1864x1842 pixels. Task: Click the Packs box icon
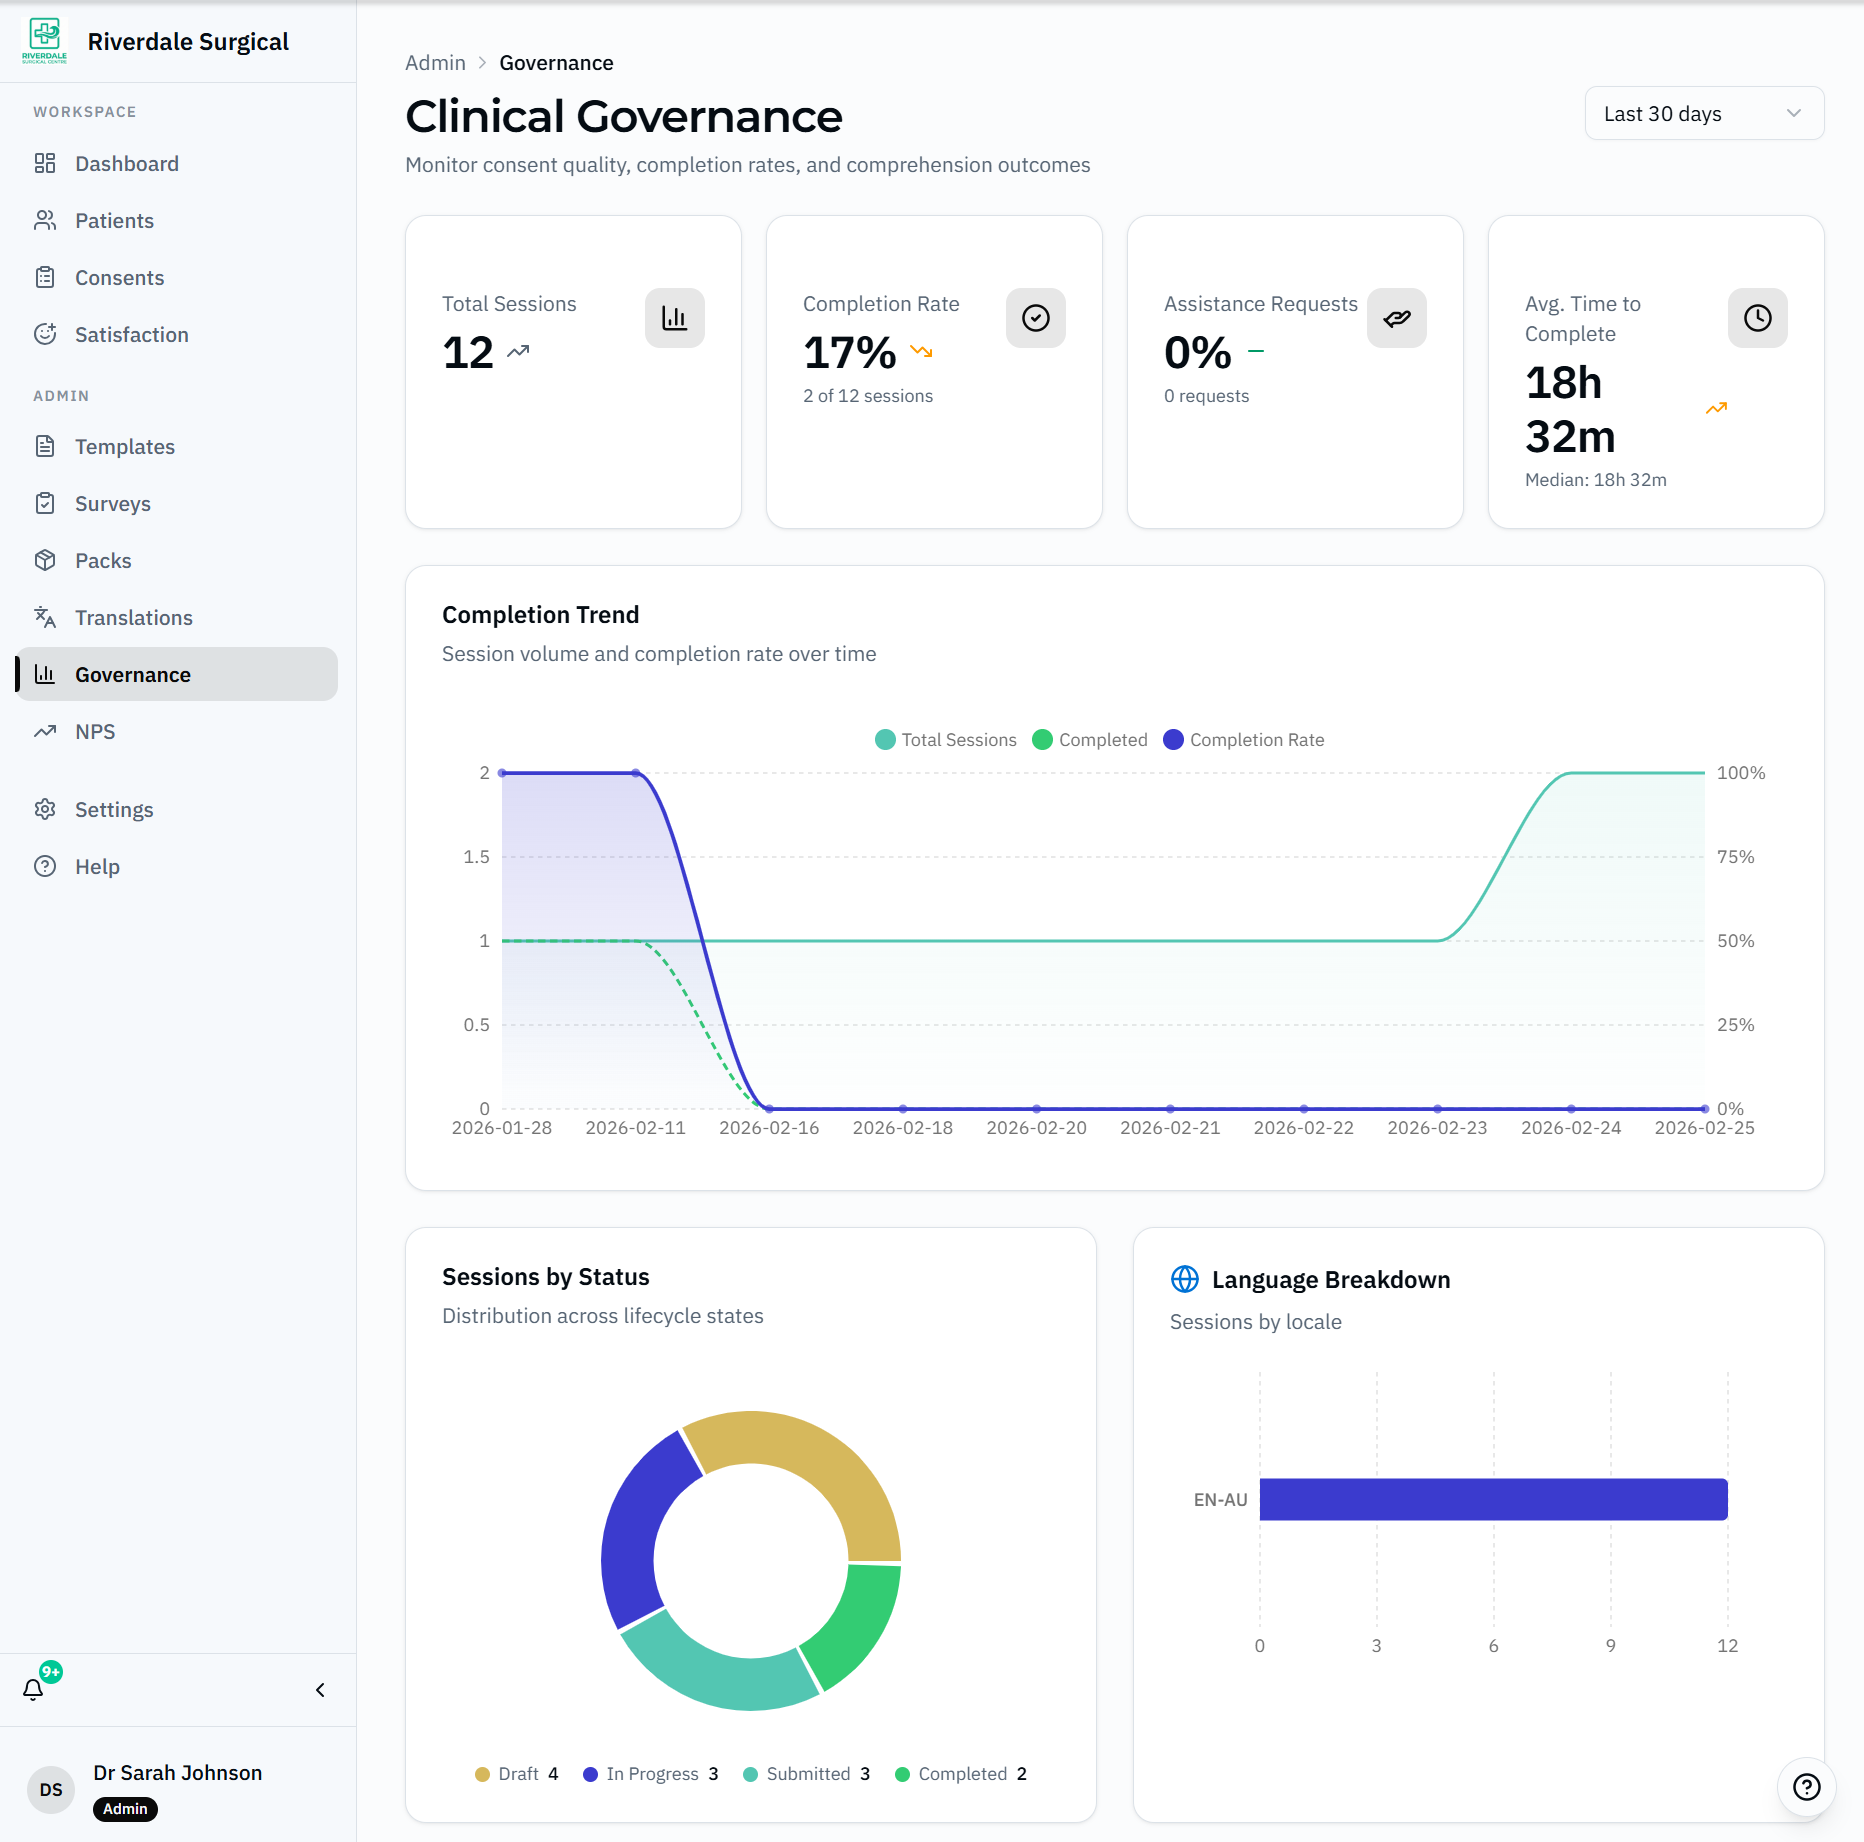coord(45,560)
